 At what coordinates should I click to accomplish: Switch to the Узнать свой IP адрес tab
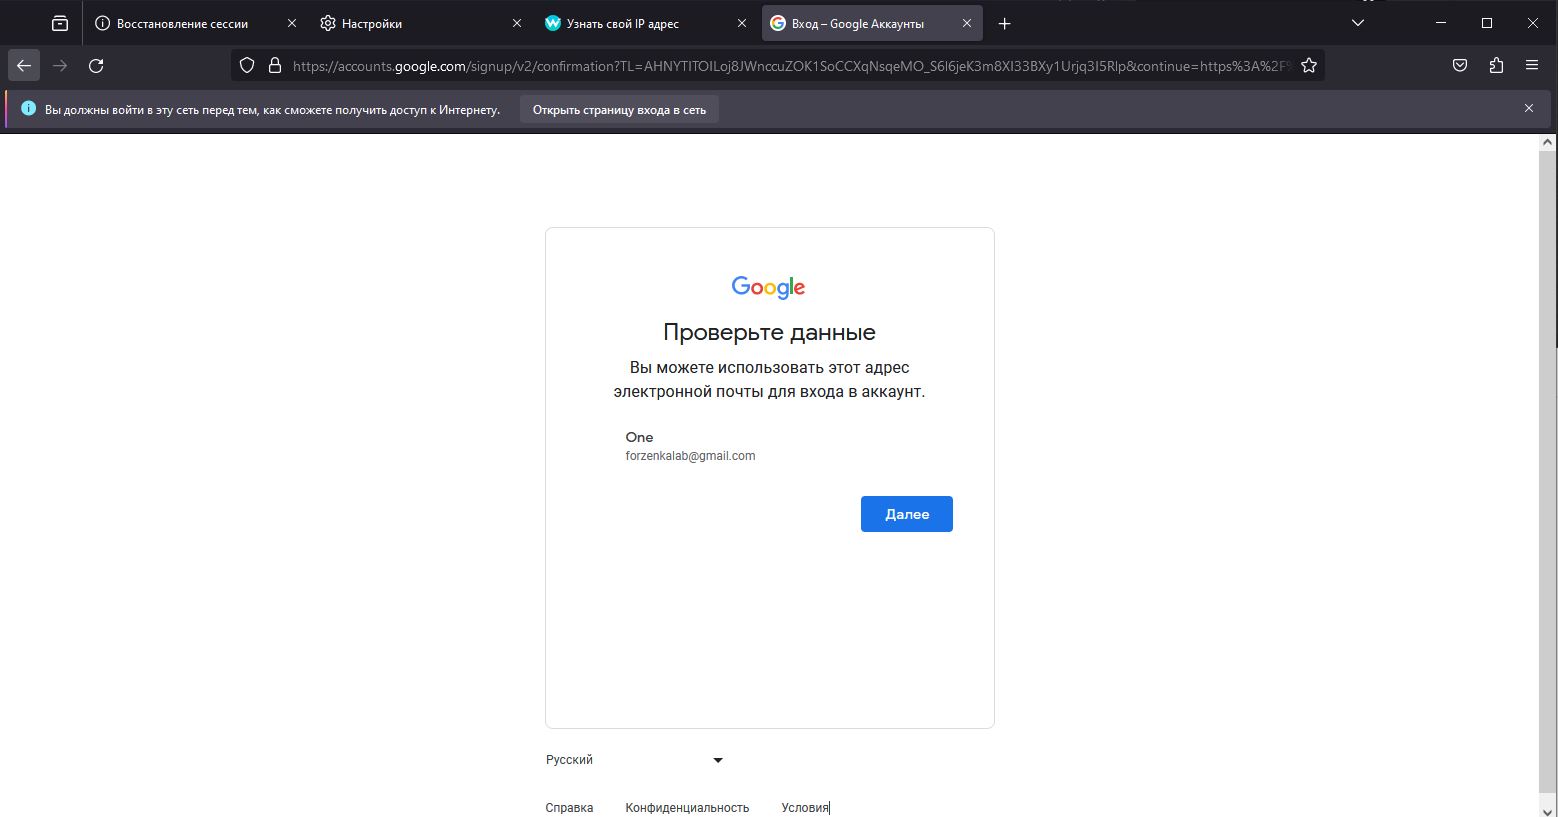645,23
